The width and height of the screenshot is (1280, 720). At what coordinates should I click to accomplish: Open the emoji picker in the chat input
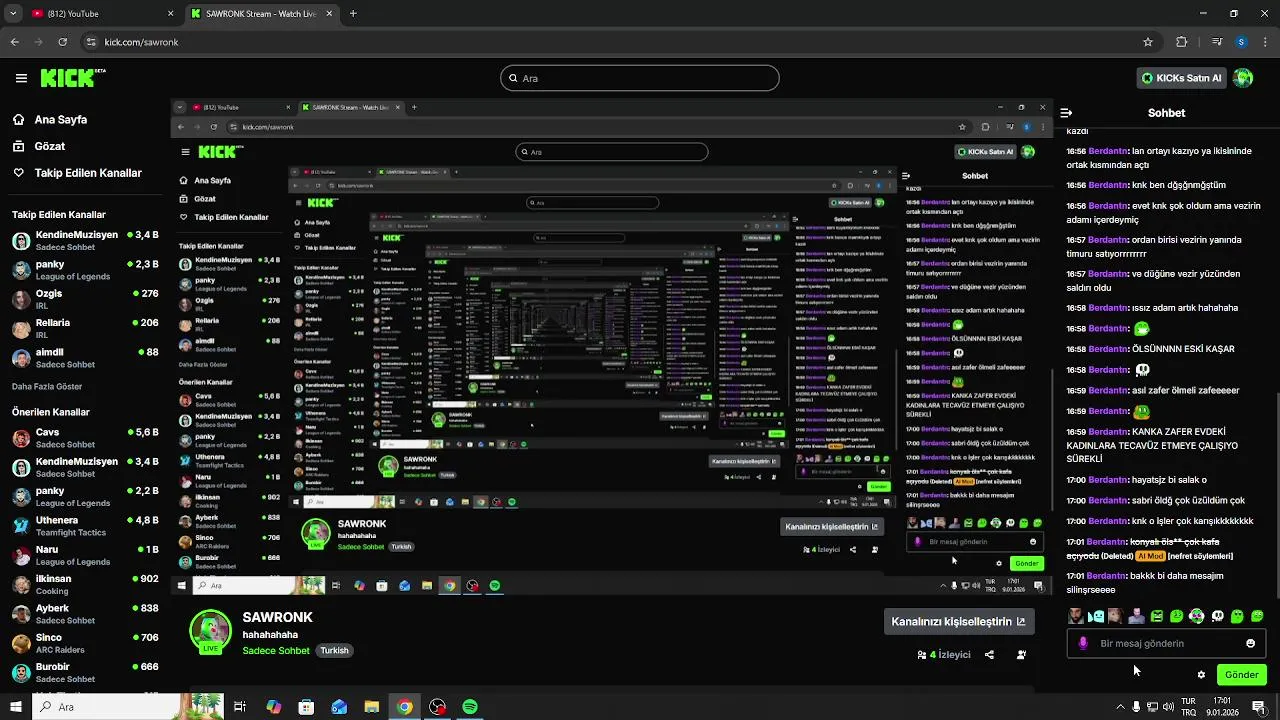(1250, 643)
